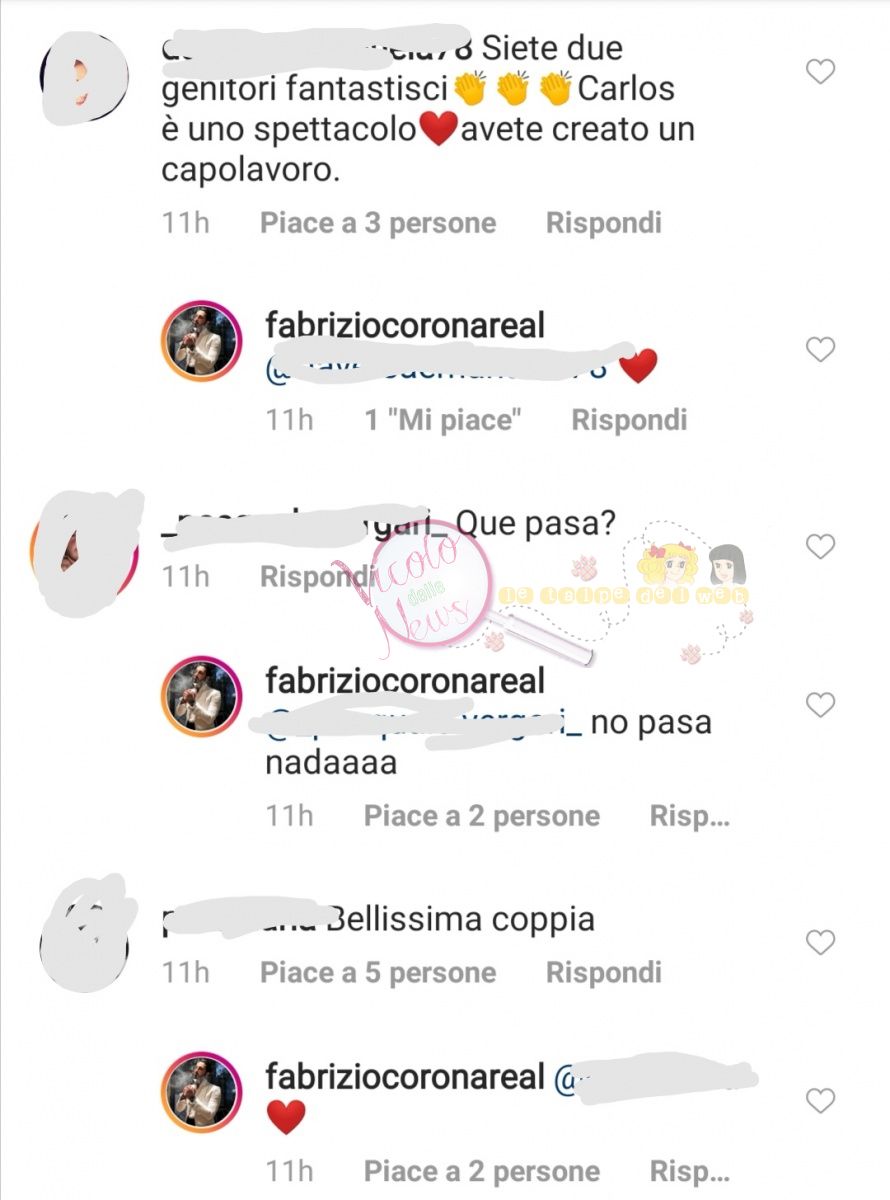View 'Piace a 5 persone' likes list
Image resolution: width=890 pixels, height=1200 pixels.
(x=378, y=972)
